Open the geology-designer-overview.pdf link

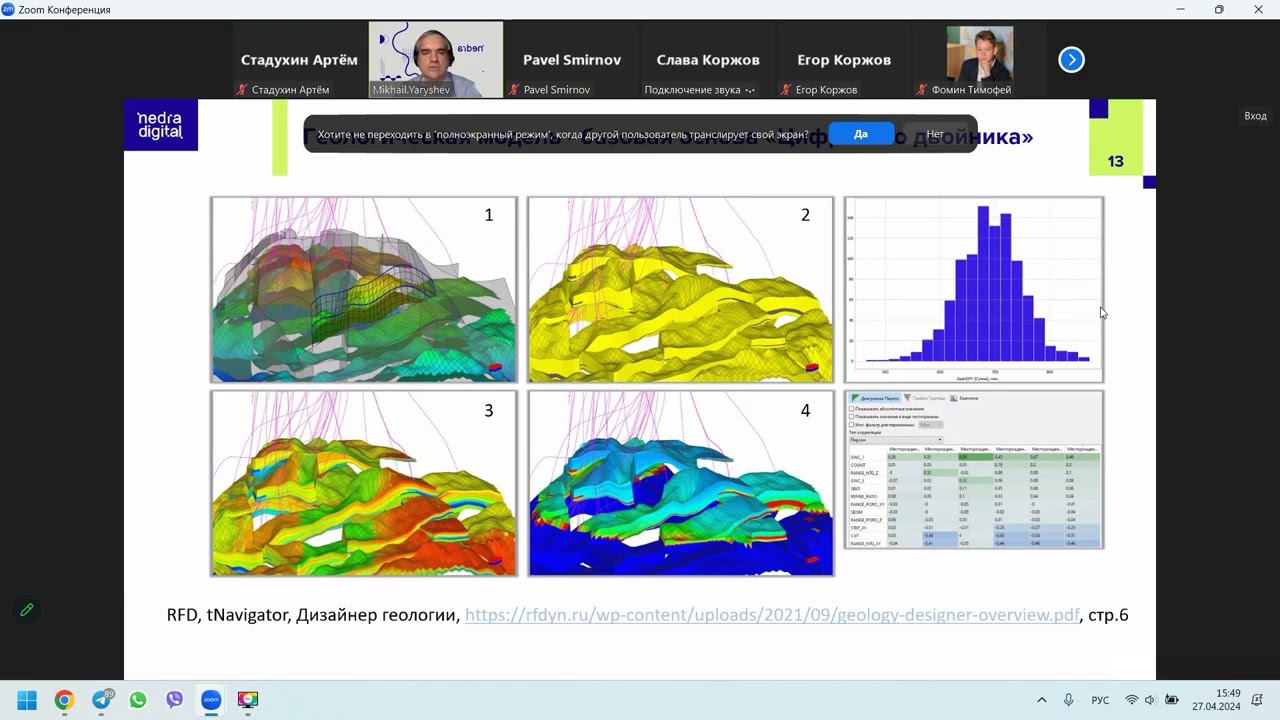click(x=772, y=615)
